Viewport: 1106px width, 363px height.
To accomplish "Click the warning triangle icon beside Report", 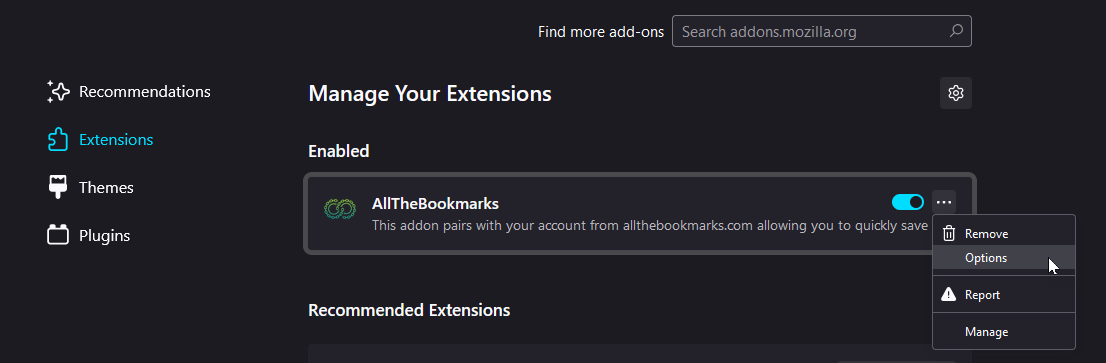I will [x=949, y=295].
